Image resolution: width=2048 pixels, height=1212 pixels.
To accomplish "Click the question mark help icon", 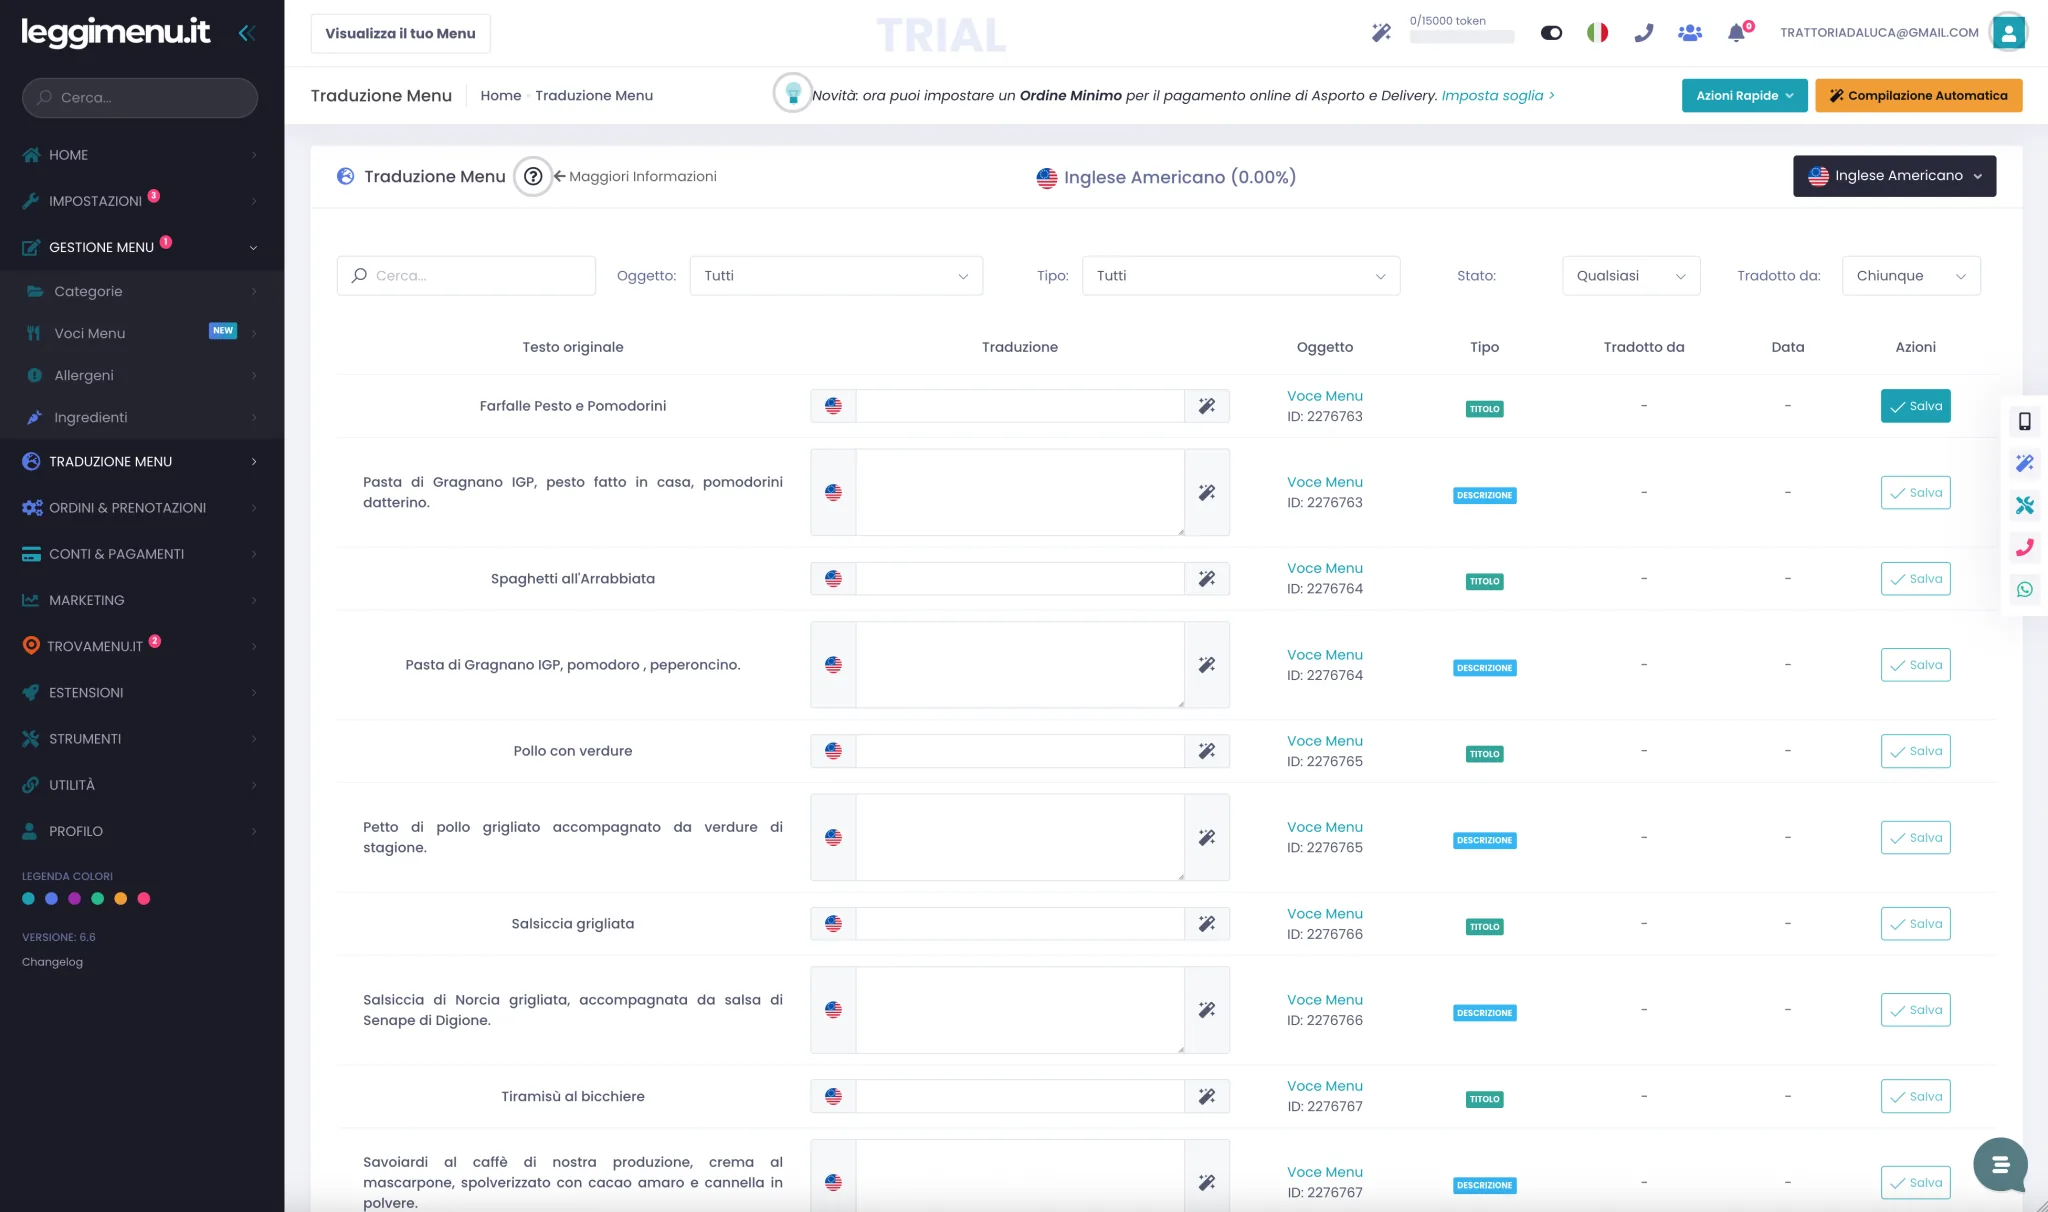I will tap(533, 177).
